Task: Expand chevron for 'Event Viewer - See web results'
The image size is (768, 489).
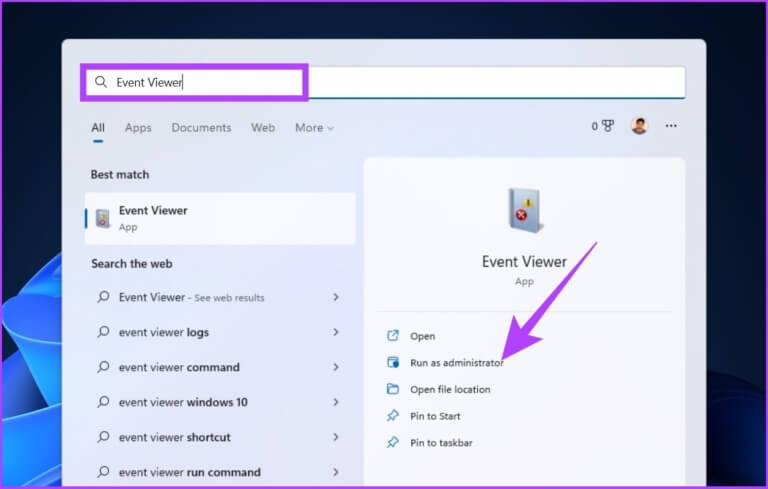Action: pyautogui.click(x=336, y=297)
